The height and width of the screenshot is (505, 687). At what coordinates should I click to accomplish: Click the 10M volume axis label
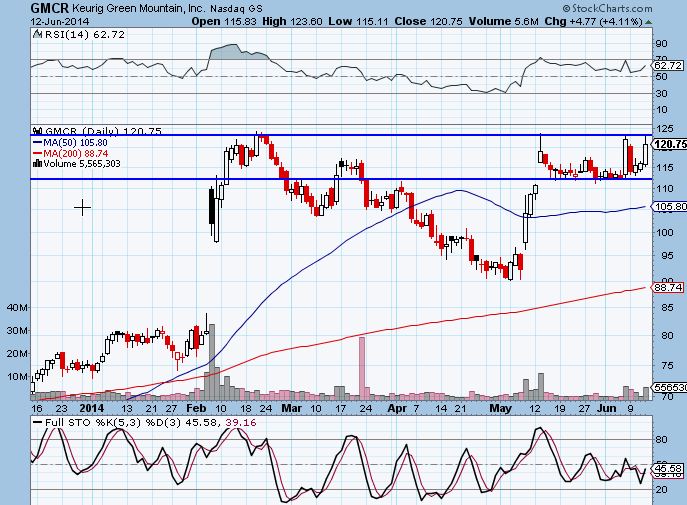tap(18, 376)
